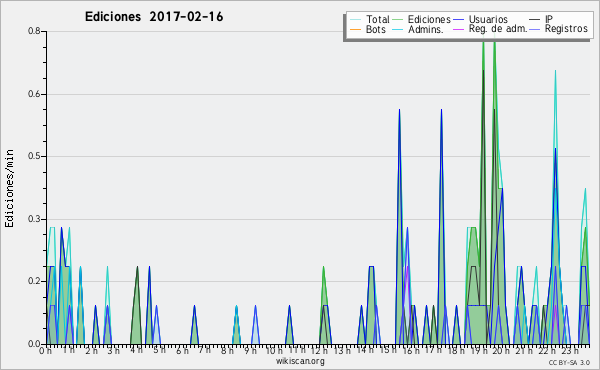Image resolution: width=600 pixels, height=370 pixels.
Task: Click the 19 h x-axis label
Action: 479,351
